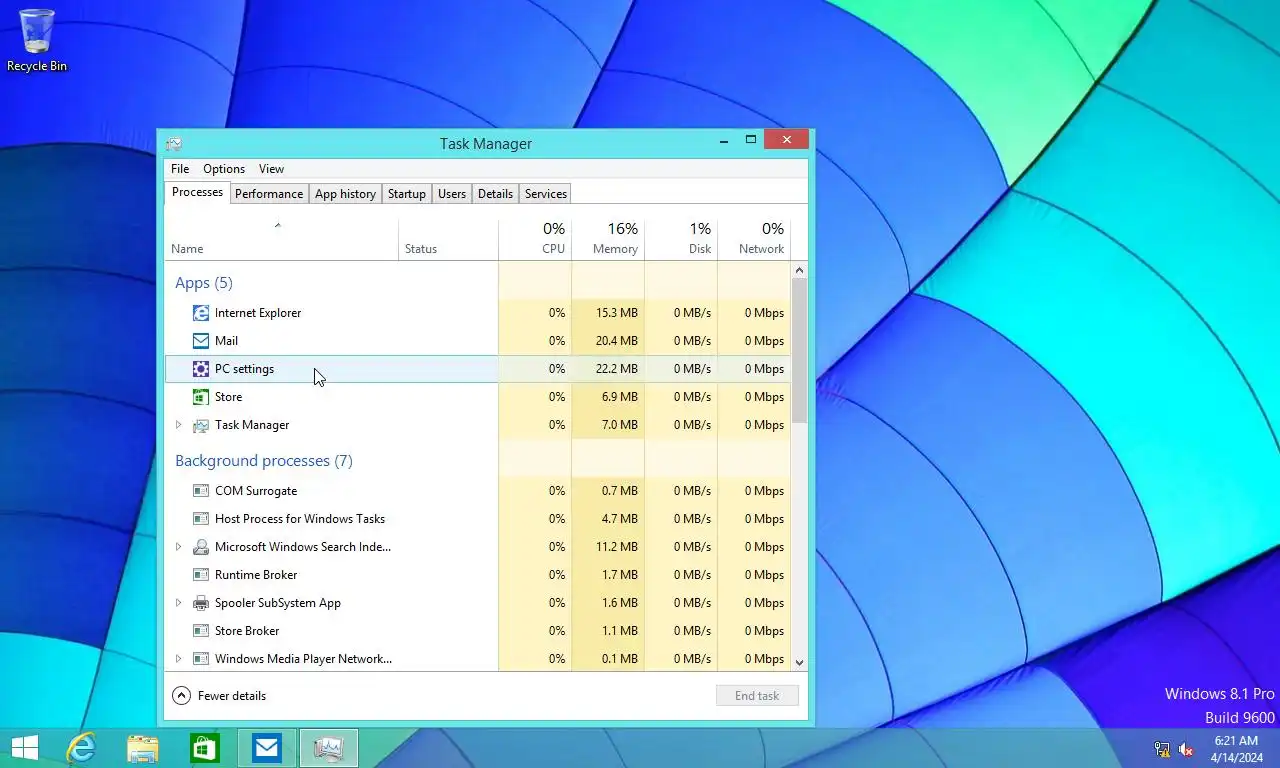
Task: Click the Store icon in the Apps list
Action: [x=201, y=397]
